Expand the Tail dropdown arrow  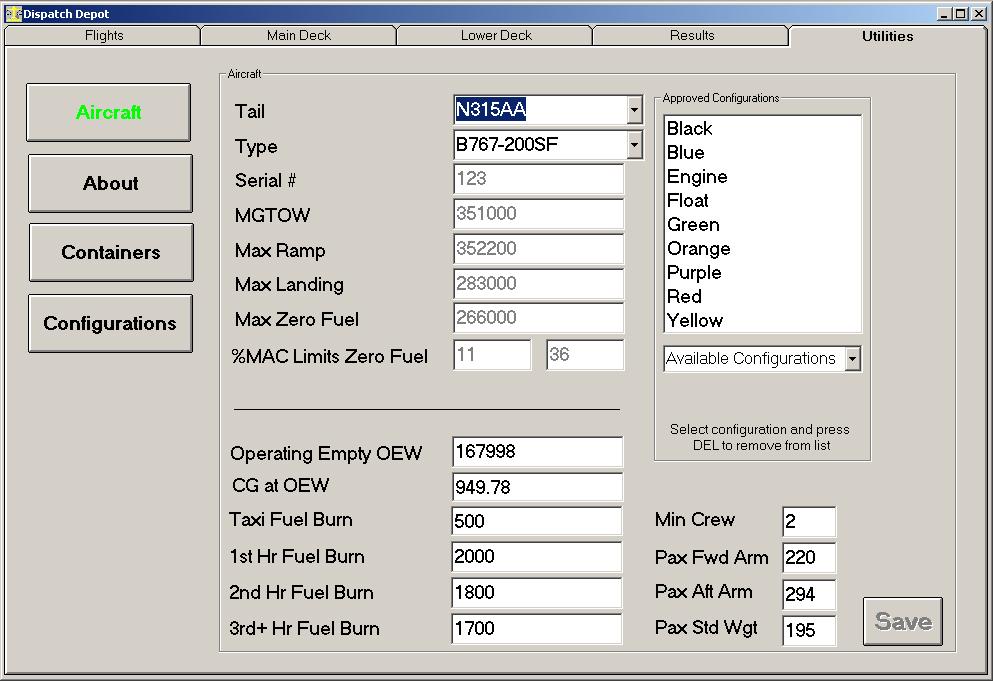634,110
